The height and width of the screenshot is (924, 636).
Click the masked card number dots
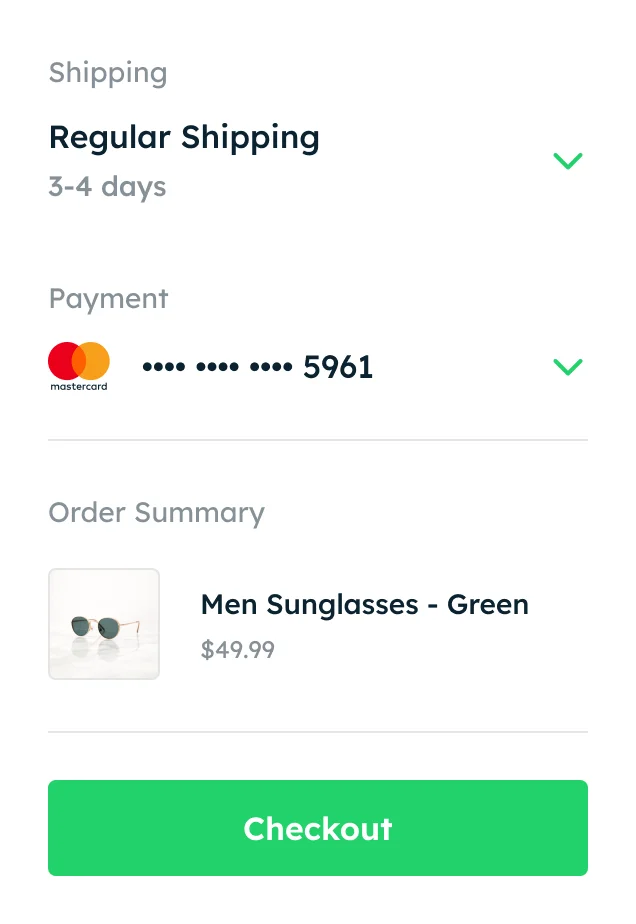tap(216, 368)
